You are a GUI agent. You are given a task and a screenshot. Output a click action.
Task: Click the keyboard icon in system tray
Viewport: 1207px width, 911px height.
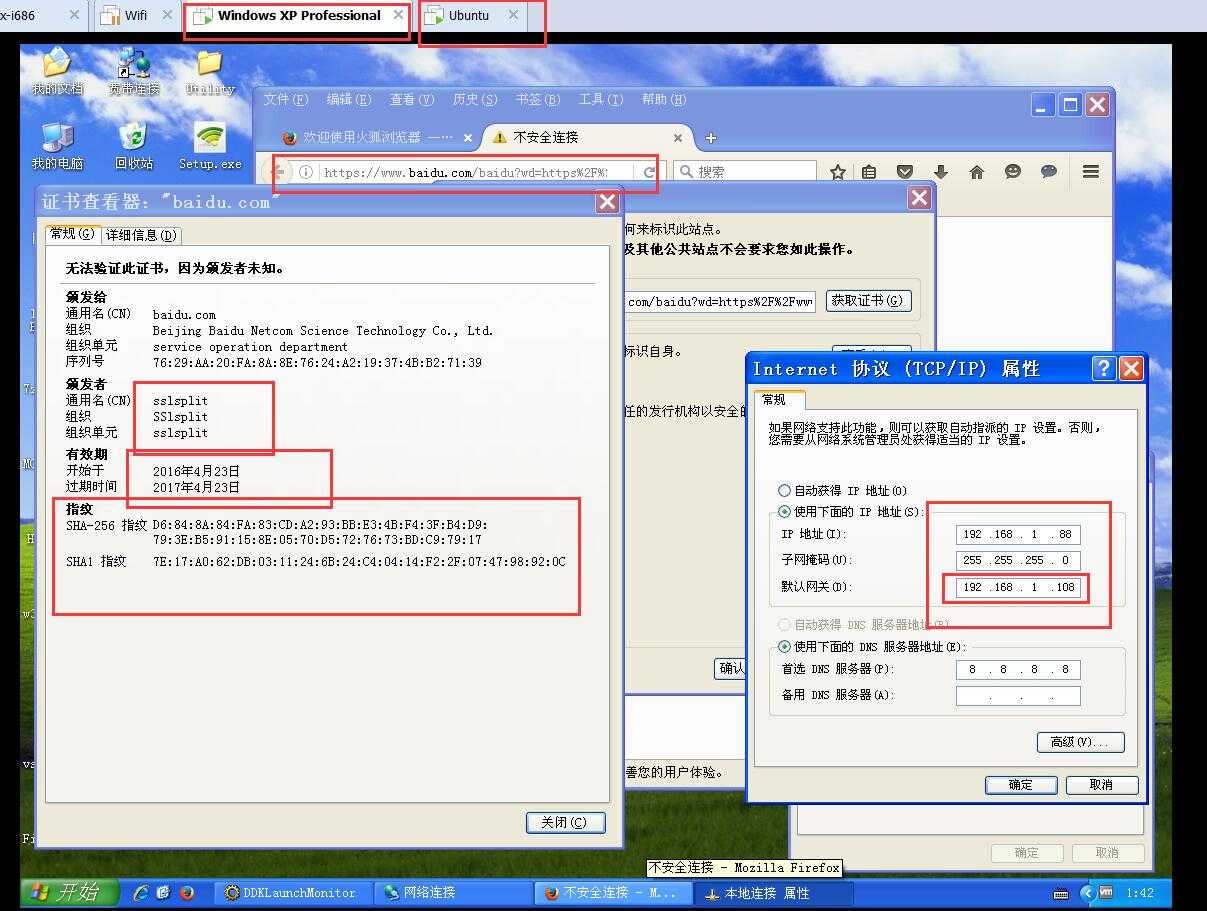1060,893
